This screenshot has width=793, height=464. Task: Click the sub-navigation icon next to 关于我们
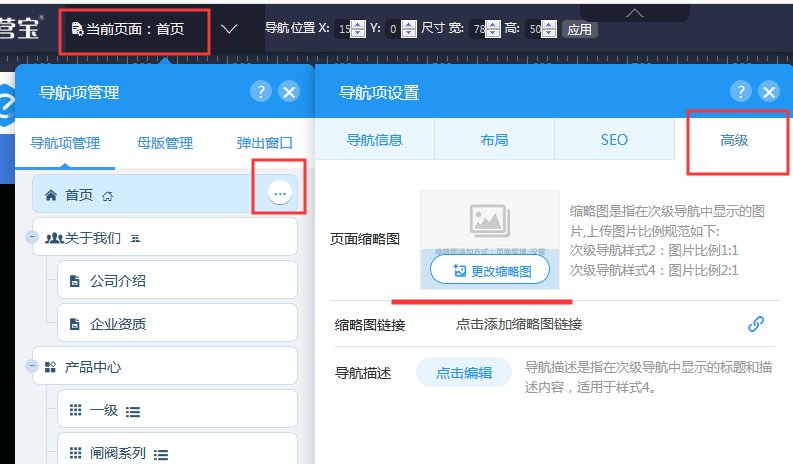(135, 238)
